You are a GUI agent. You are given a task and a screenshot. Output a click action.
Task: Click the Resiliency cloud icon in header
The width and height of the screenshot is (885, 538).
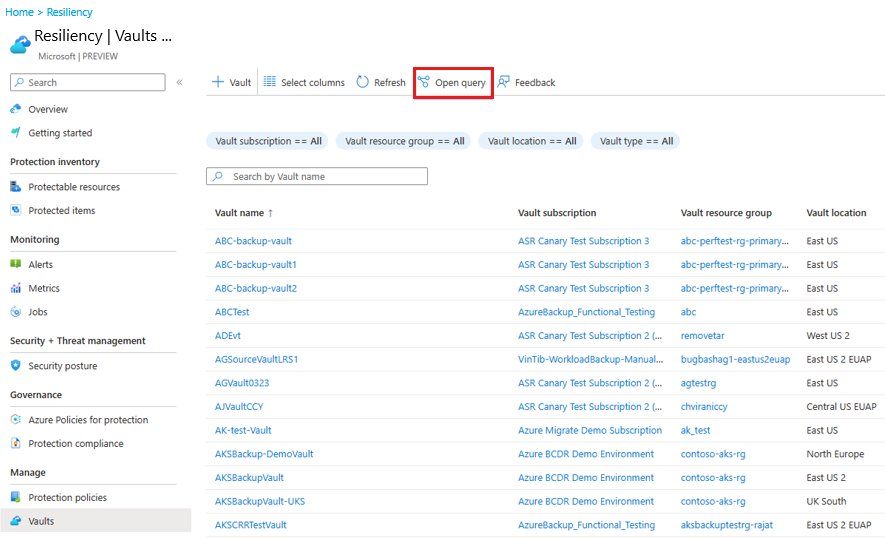click(20, 44)
